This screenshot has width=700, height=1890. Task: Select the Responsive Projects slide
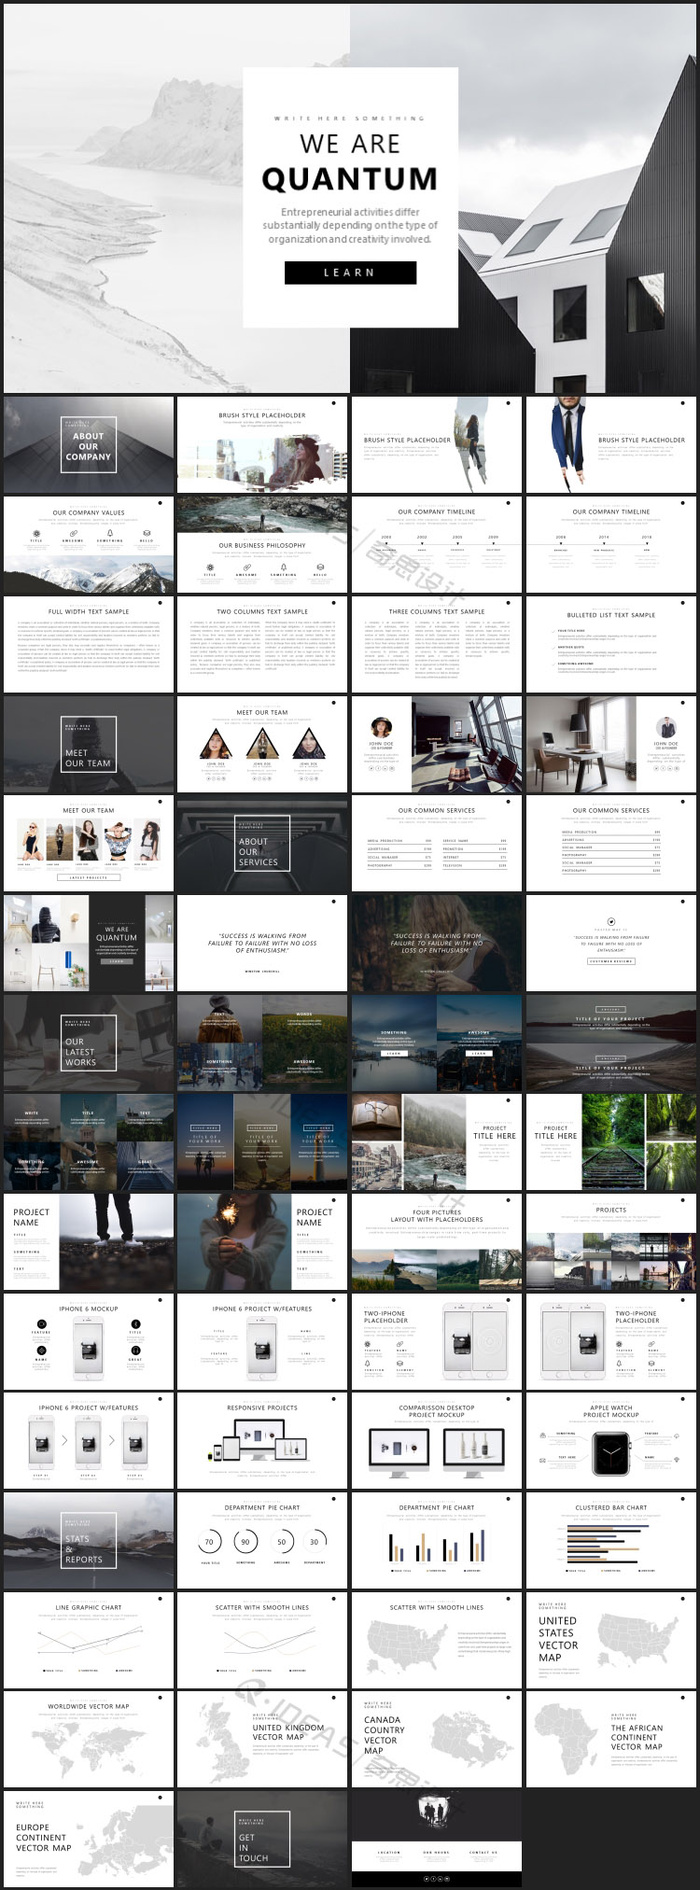262,1440
